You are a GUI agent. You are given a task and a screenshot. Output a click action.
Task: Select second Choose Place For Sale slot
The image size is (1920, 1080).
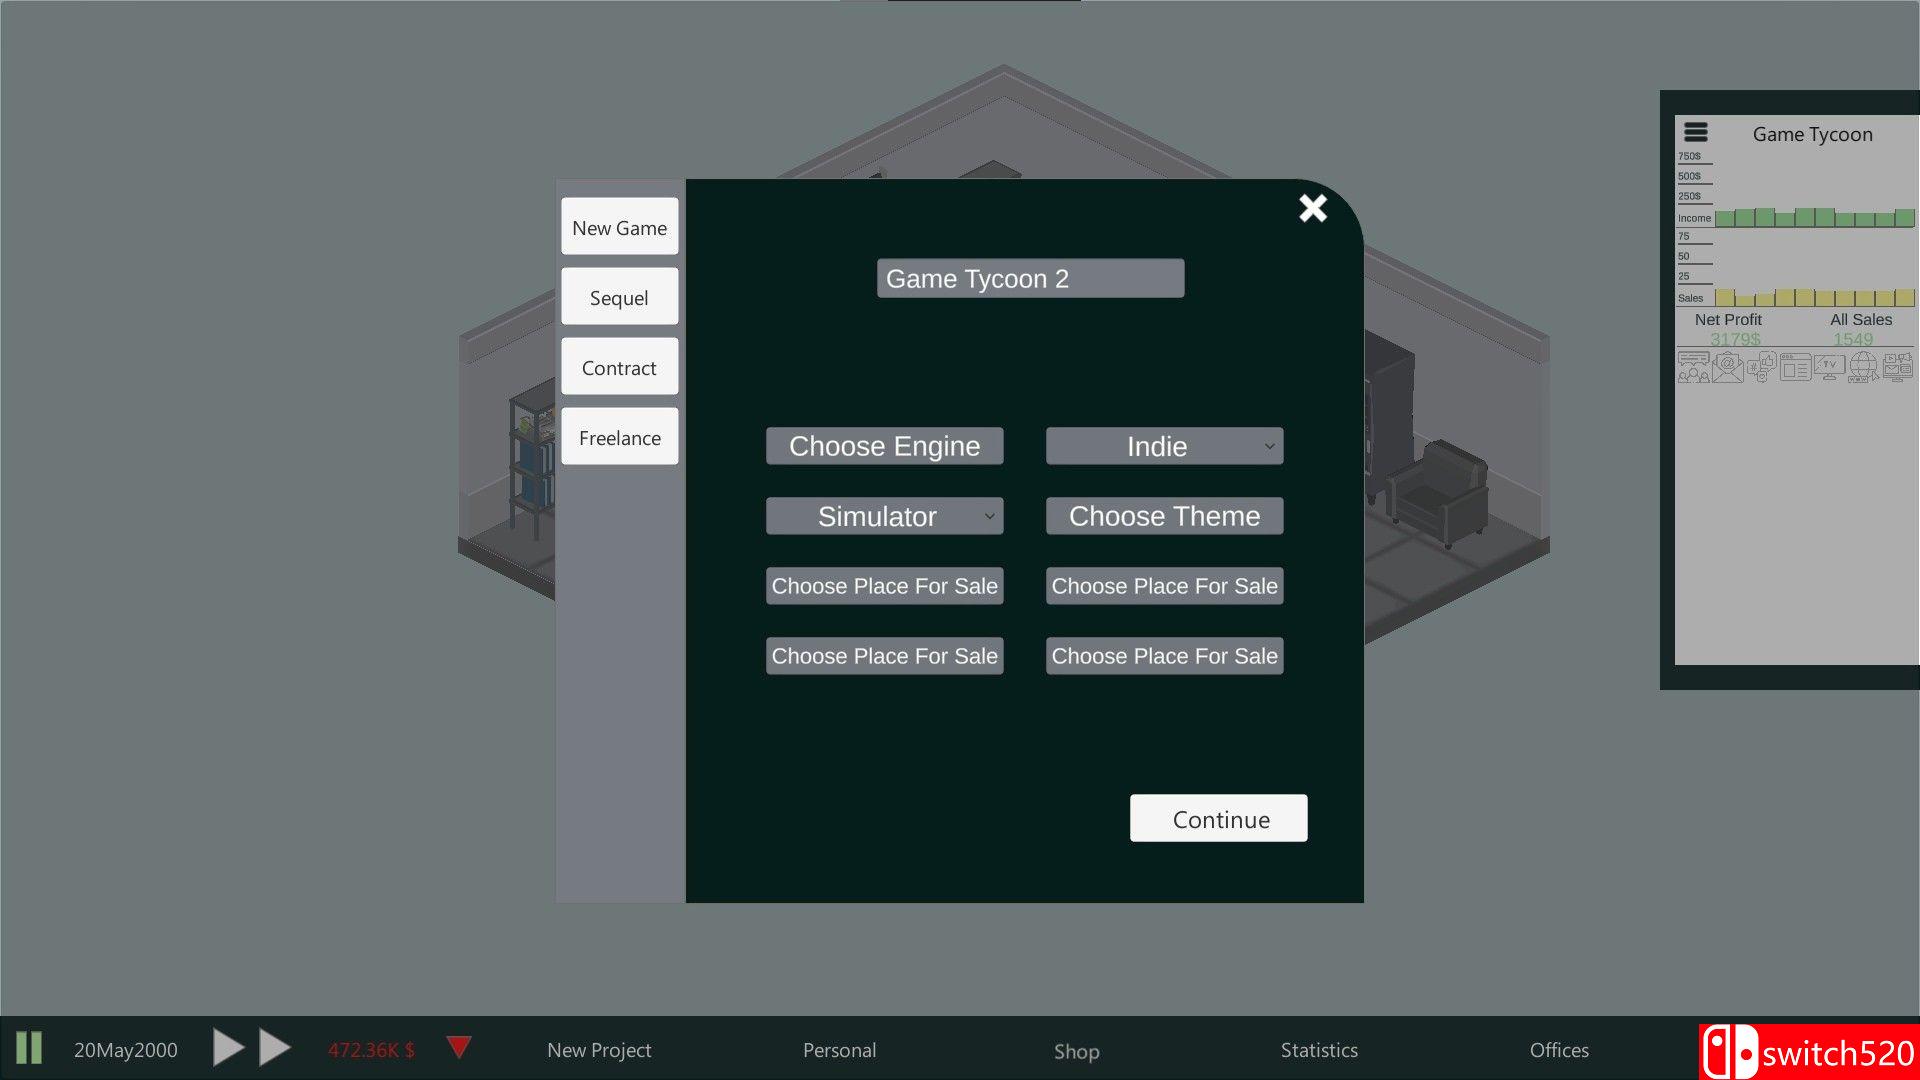click(x=1164, y=585)
